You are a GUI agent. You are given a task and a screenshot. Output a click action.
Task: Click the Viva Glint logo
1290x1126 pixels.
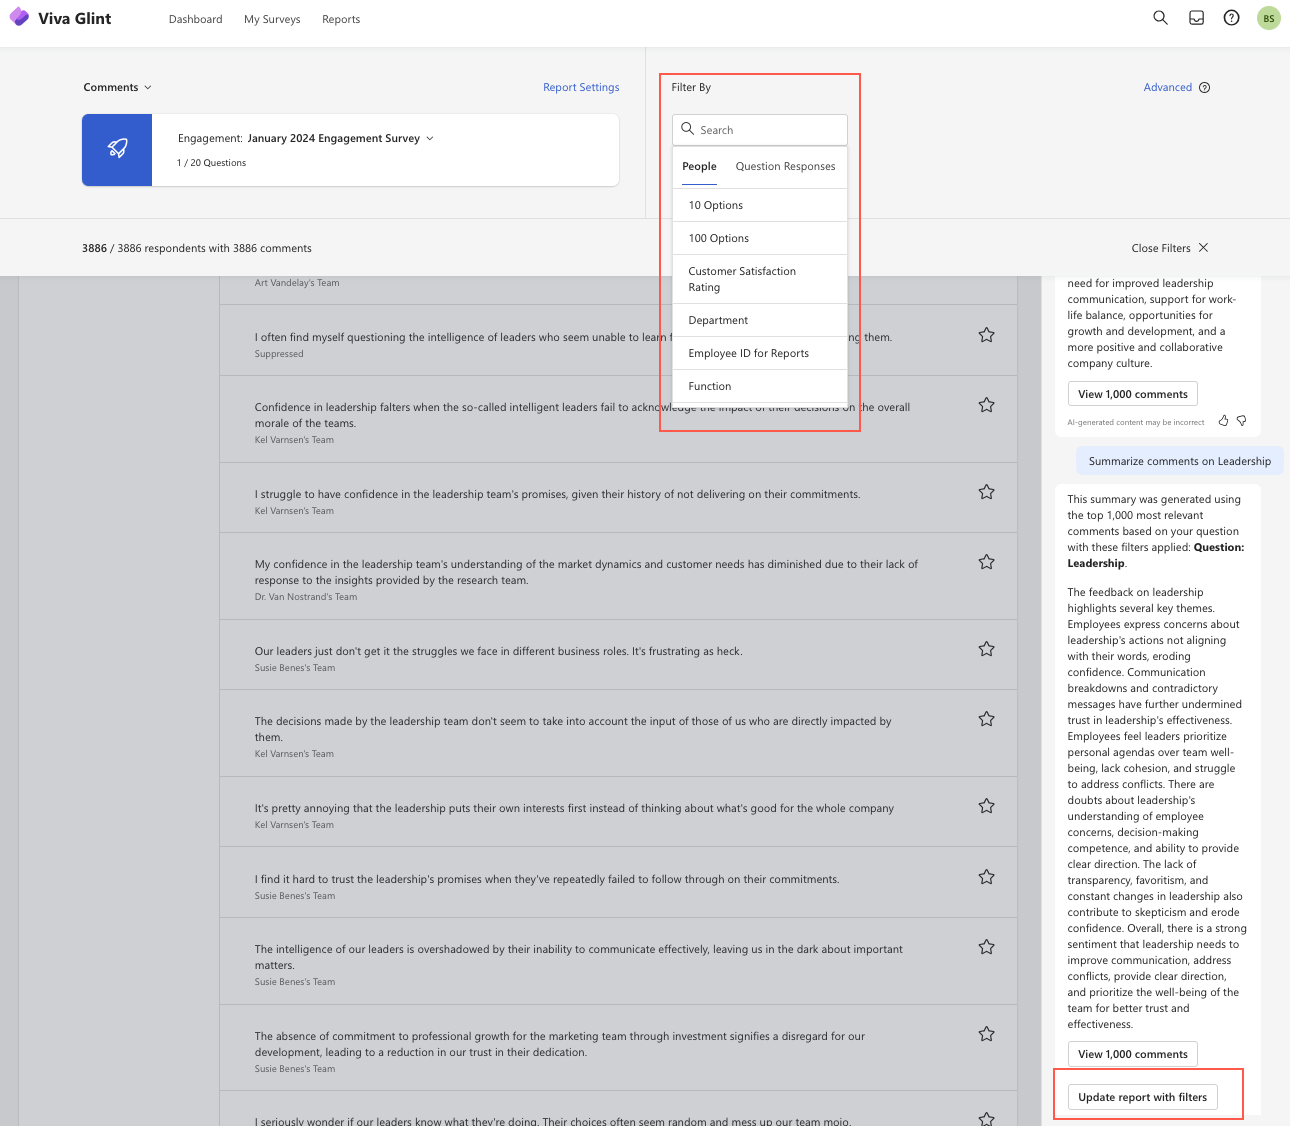pyautogui.click(x=60, y=18)
